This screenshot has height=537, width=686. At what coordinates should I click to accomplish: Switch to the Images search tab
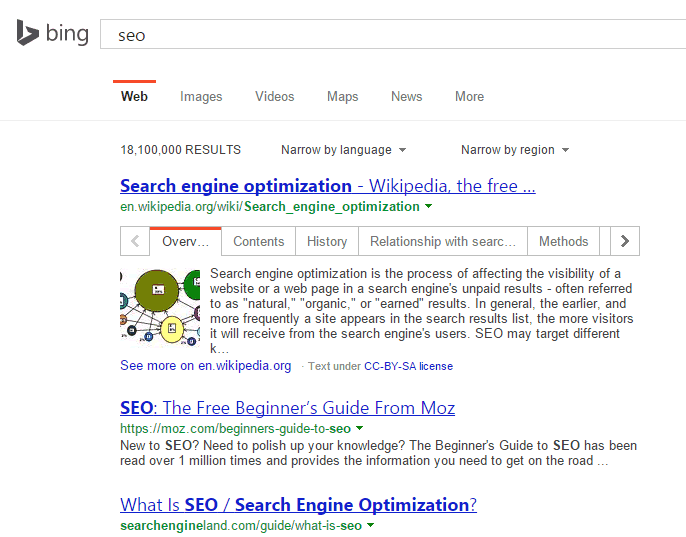point(201,97)
